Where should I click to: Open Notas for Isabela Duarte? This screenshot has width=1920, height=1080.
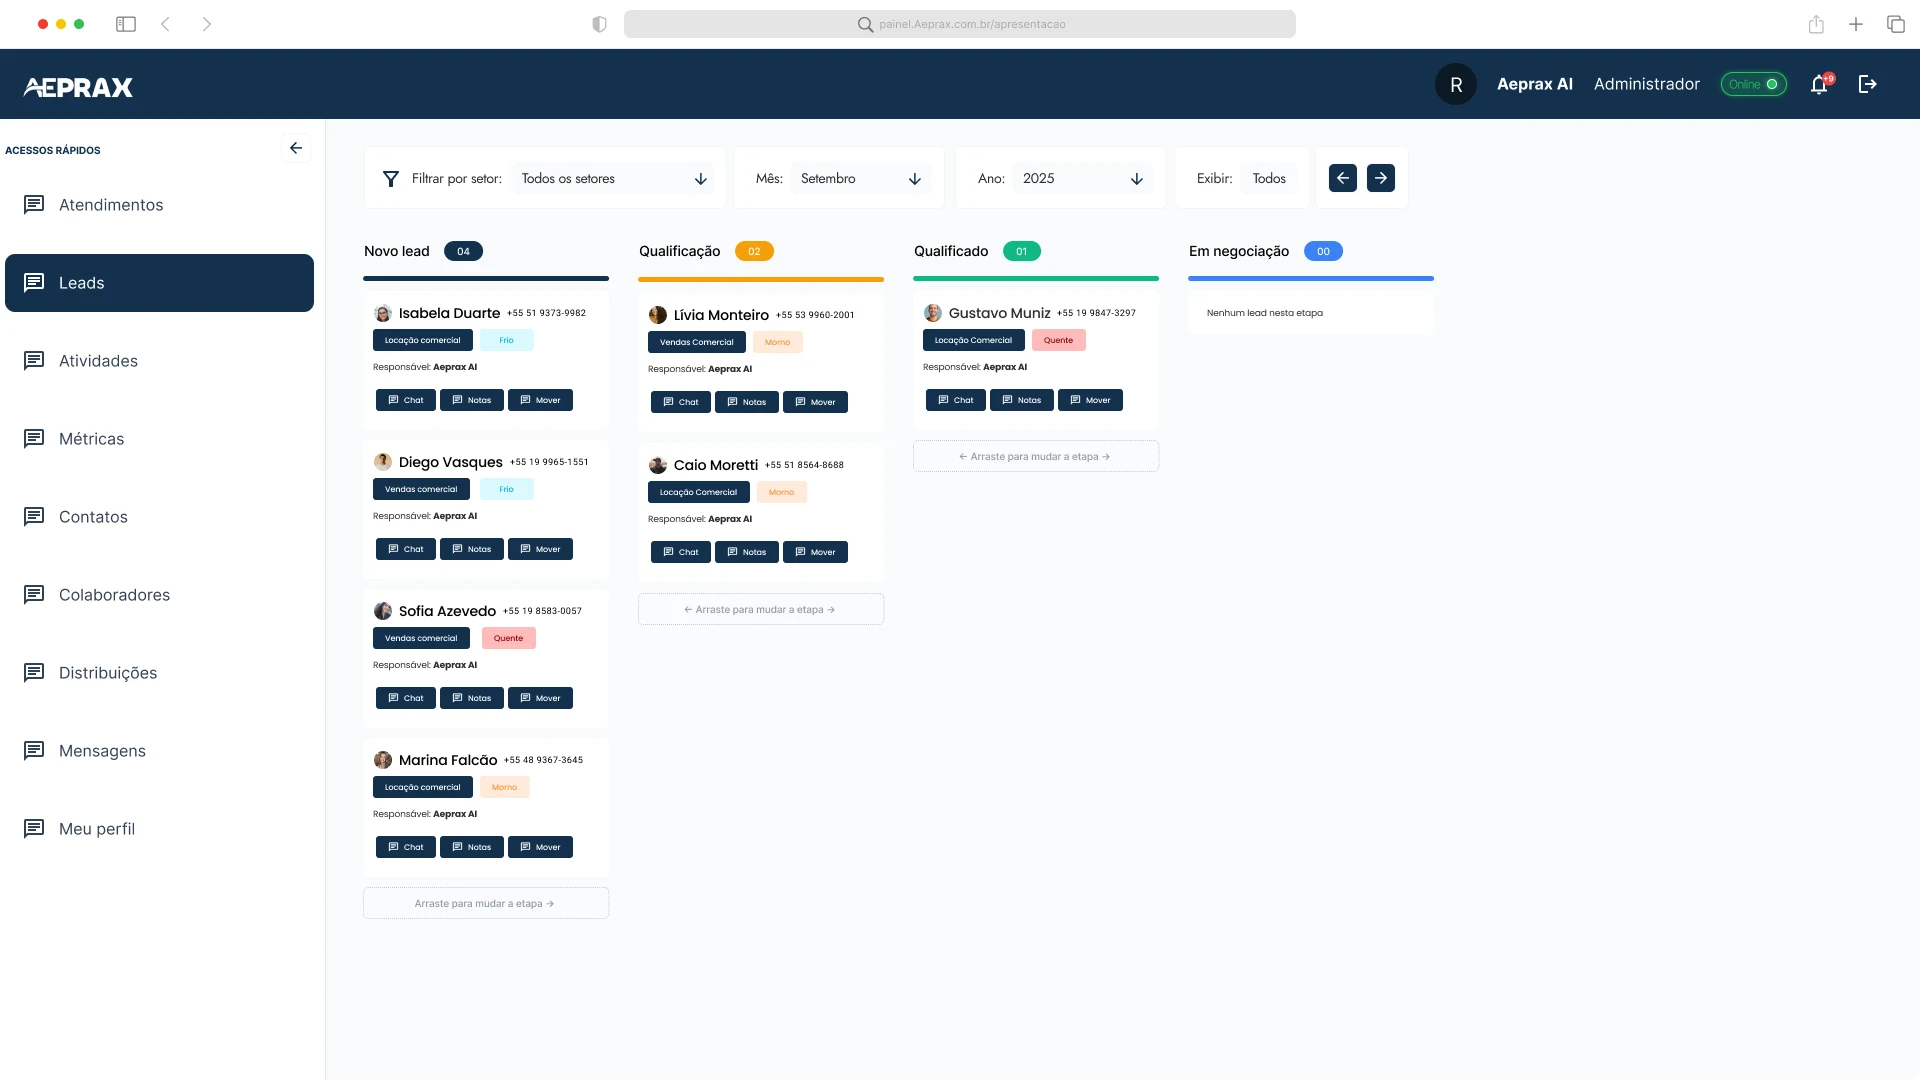click(471, 400)
